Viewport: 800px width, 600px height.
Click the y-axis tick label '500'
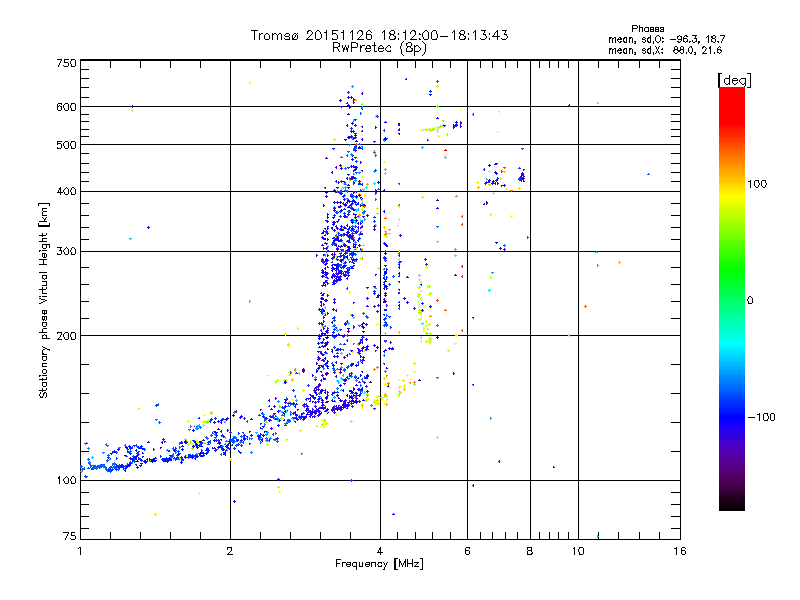[x=66, y=145]
